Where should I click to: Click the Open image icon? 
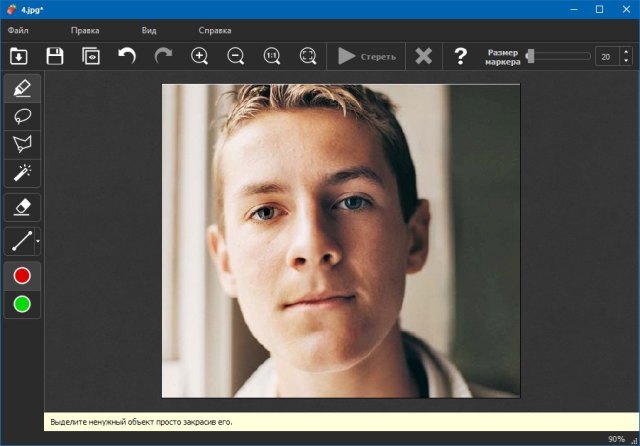(x=19, y=56)
